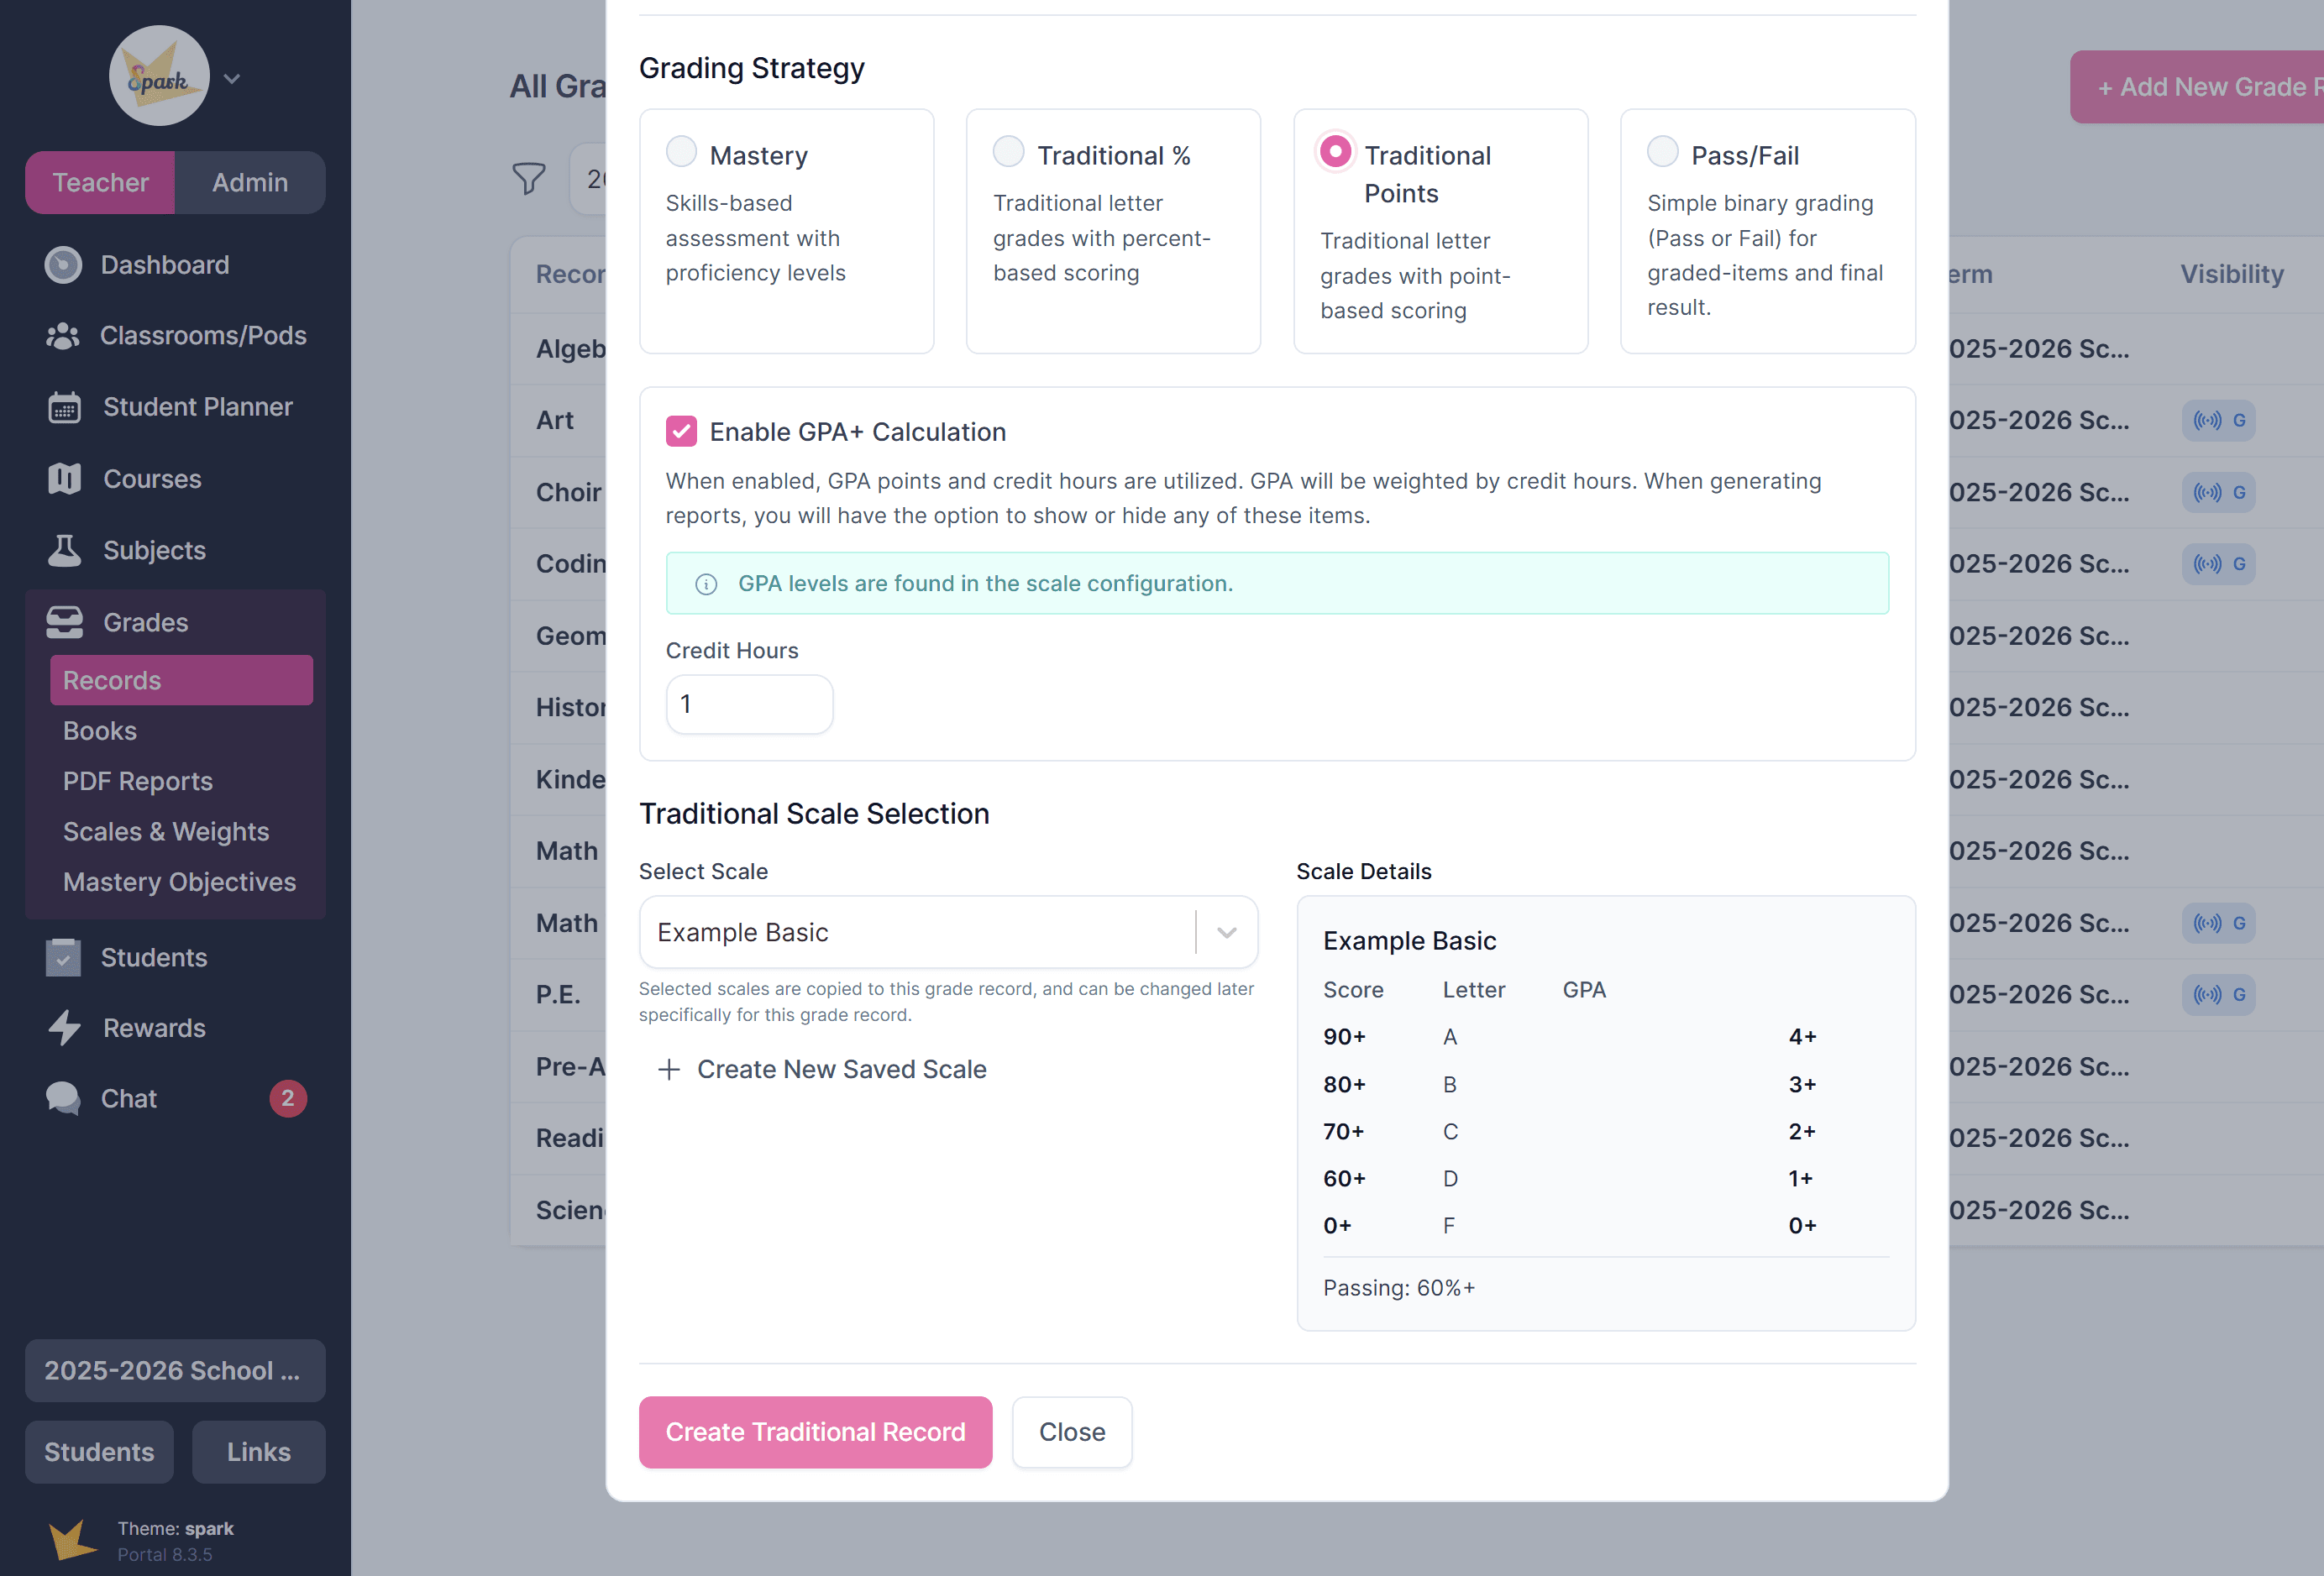Click the Rewards lightning bolt icon
The image size is (2324, 1576).
click(x=65, y=1028)
